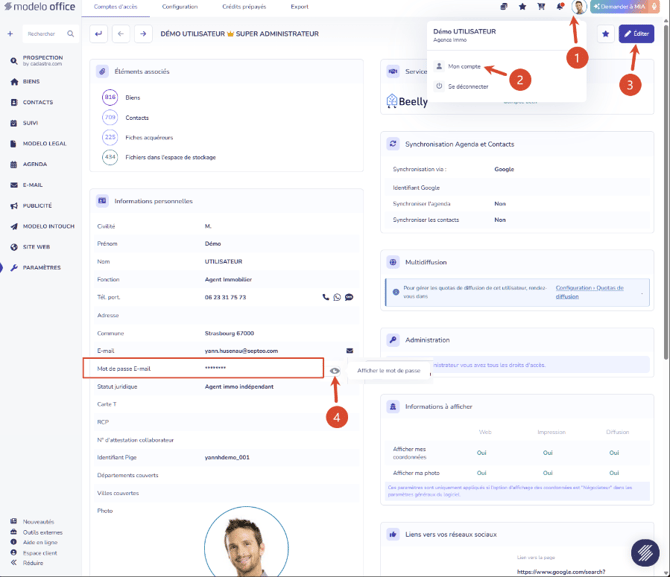This screenshot has width=670, height=577.
Task: Go to next user with right arrow
Action: [143, 34]
